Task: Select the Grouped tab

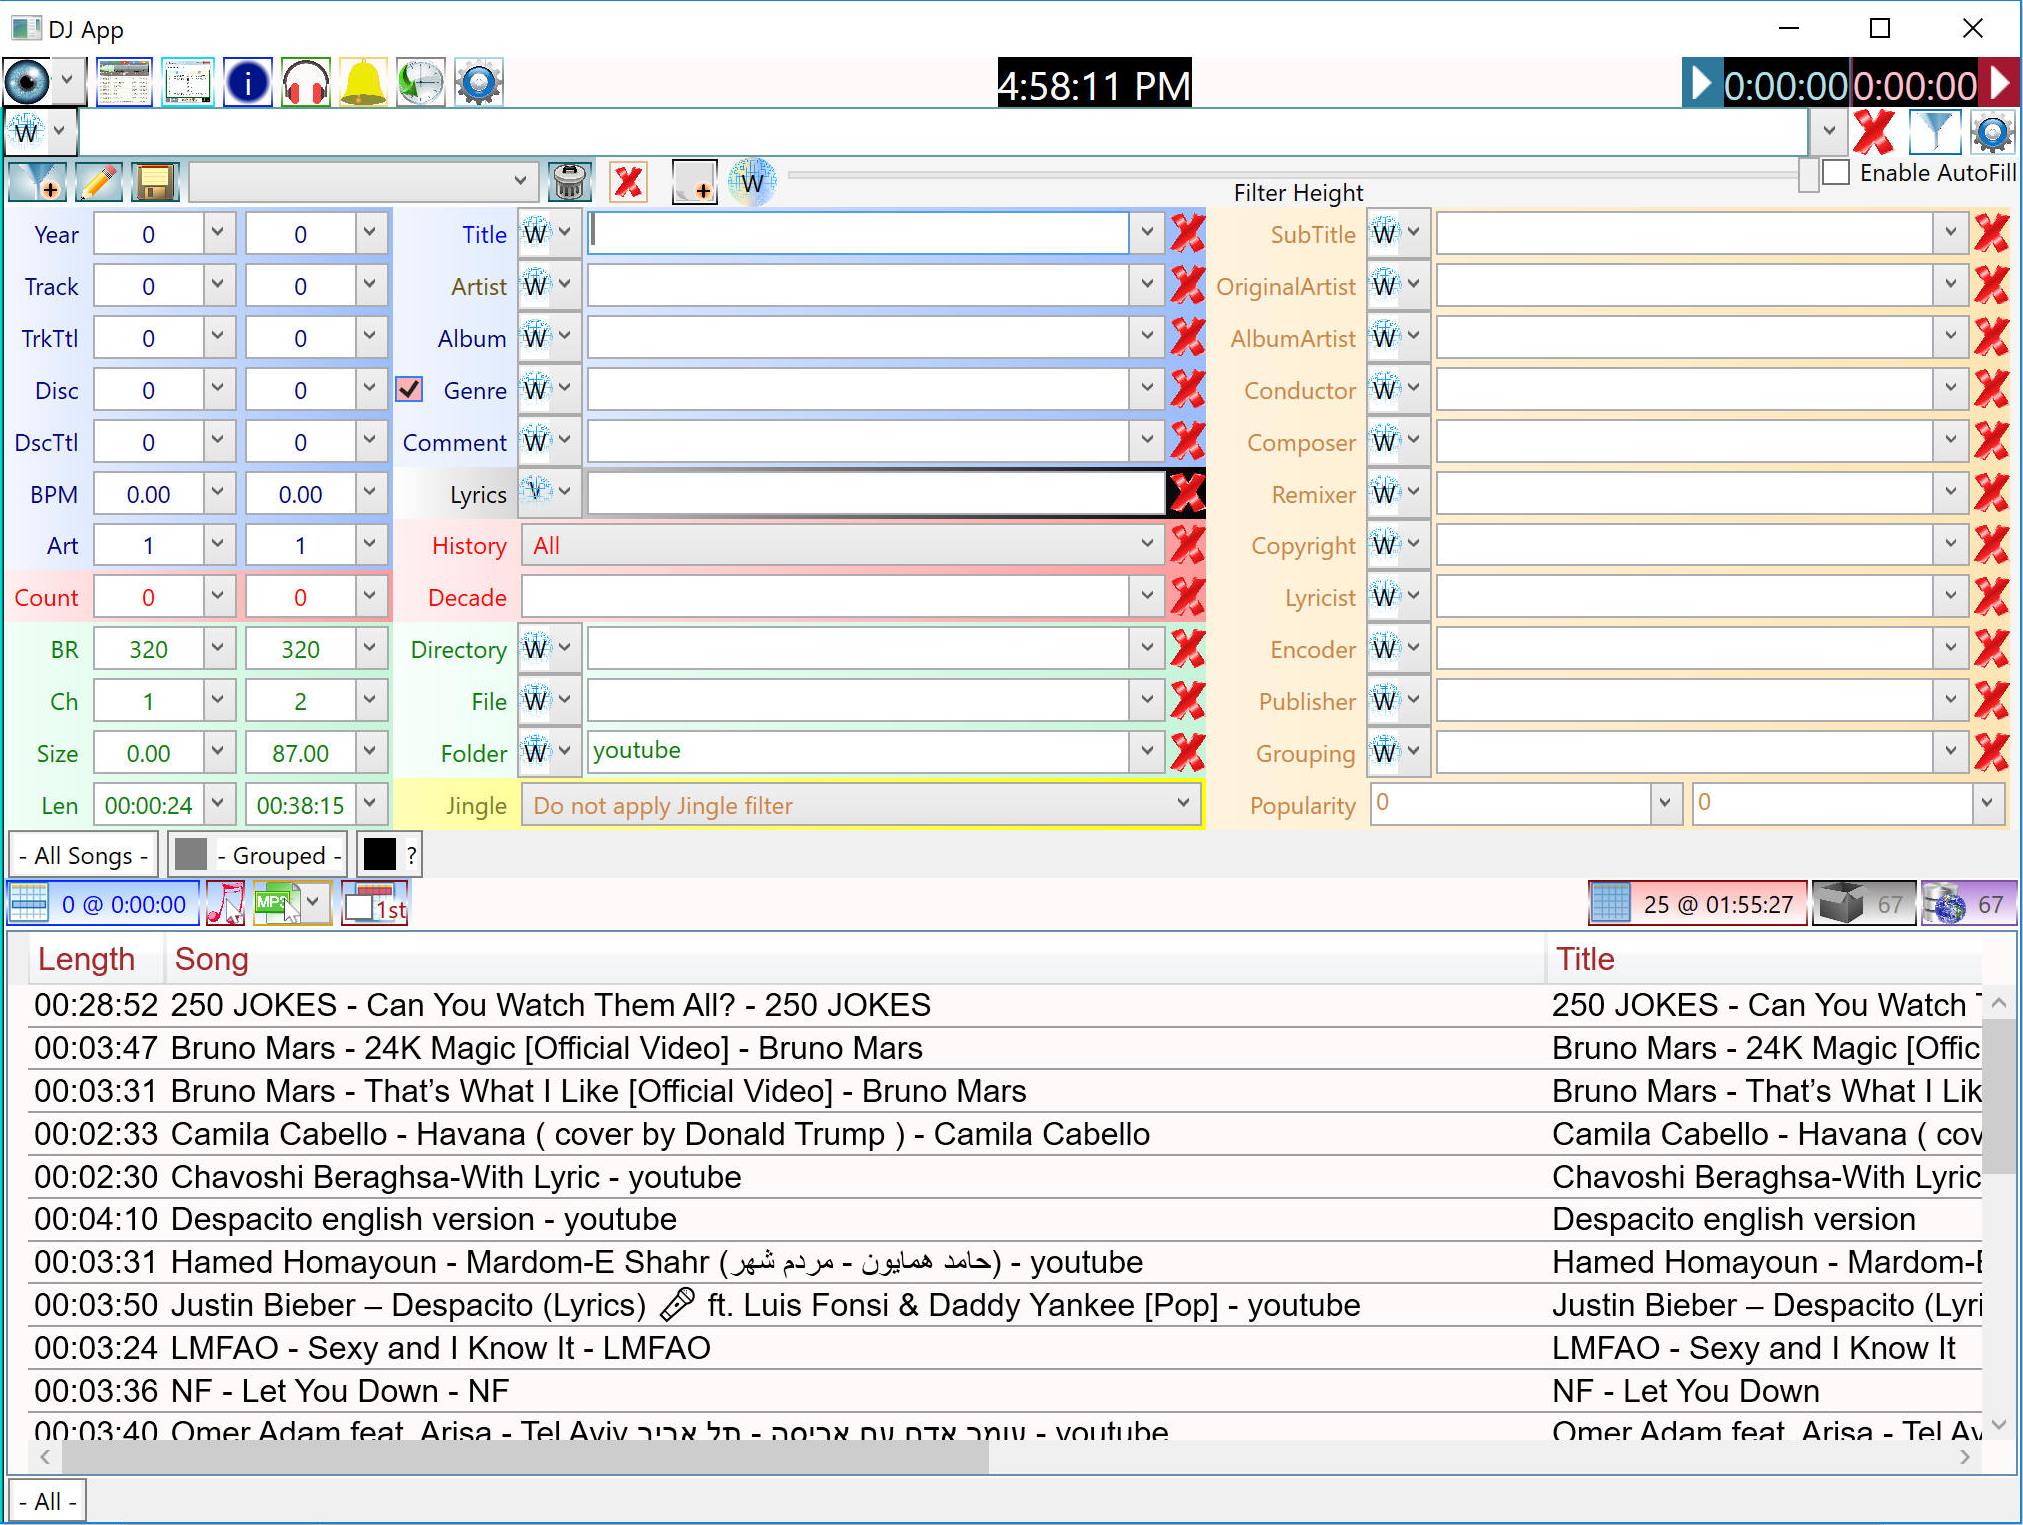Action: pyautogui.click(x=258, y=855)
